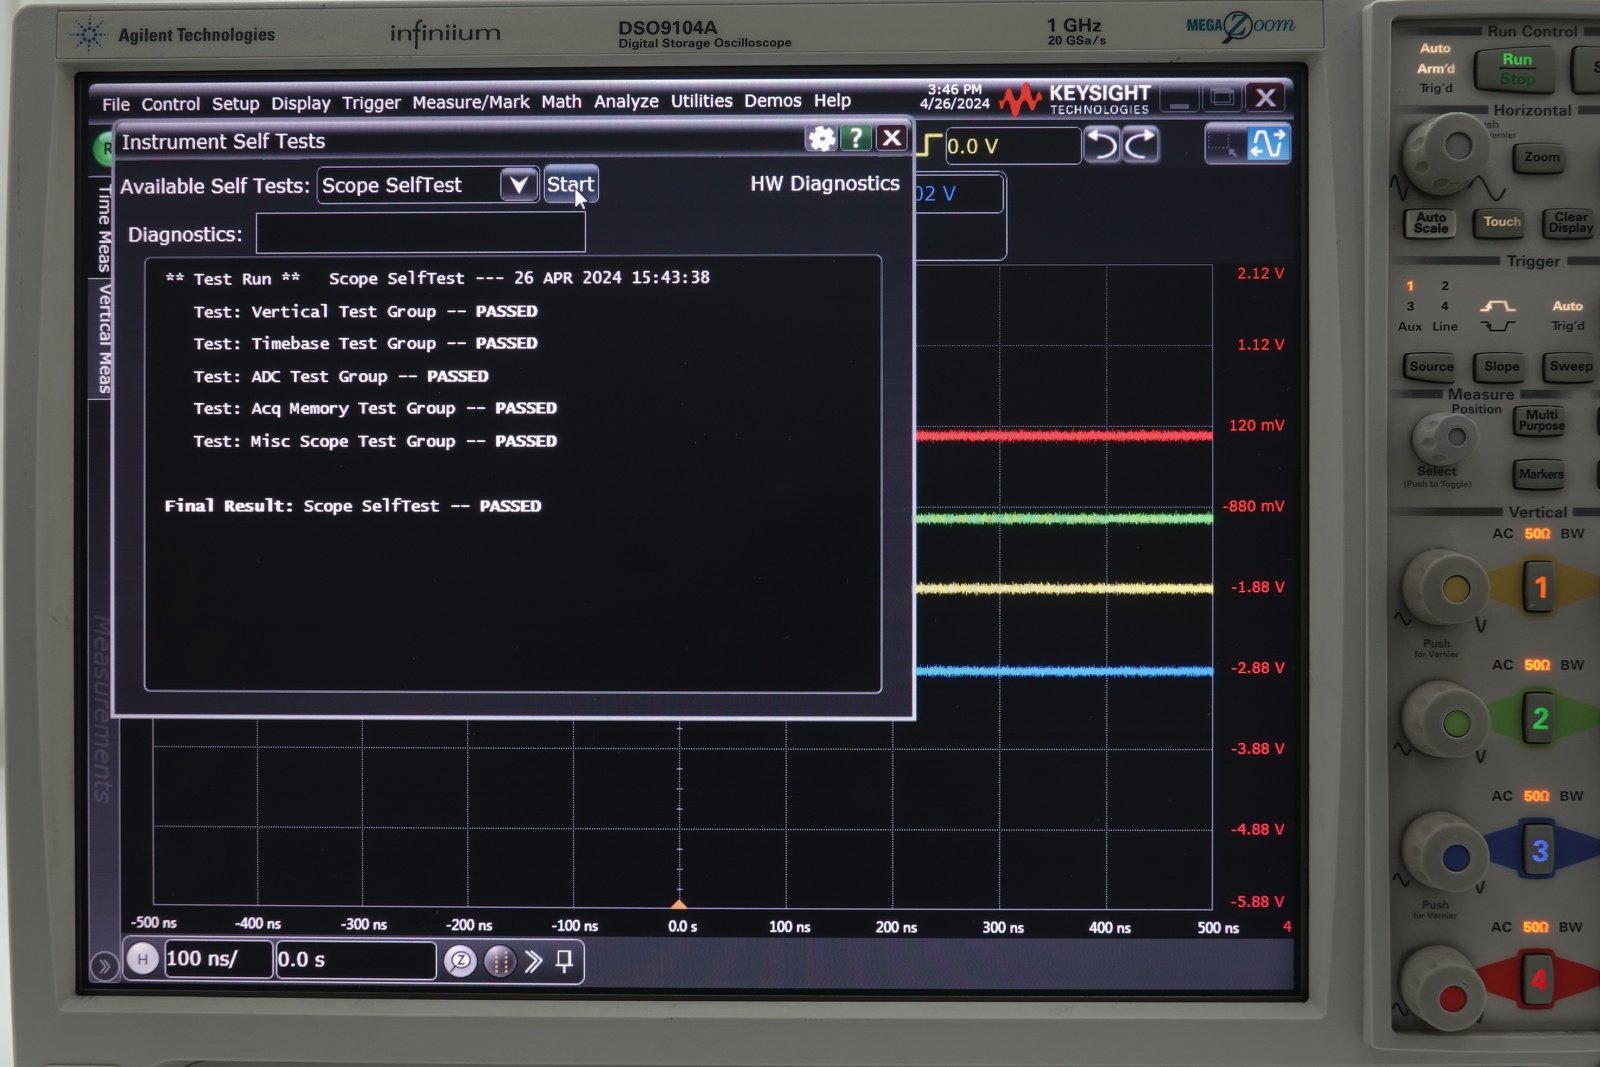The image size is (1600, 1067).
Task: Start the selected self test
Action: [x=571, y=184]
